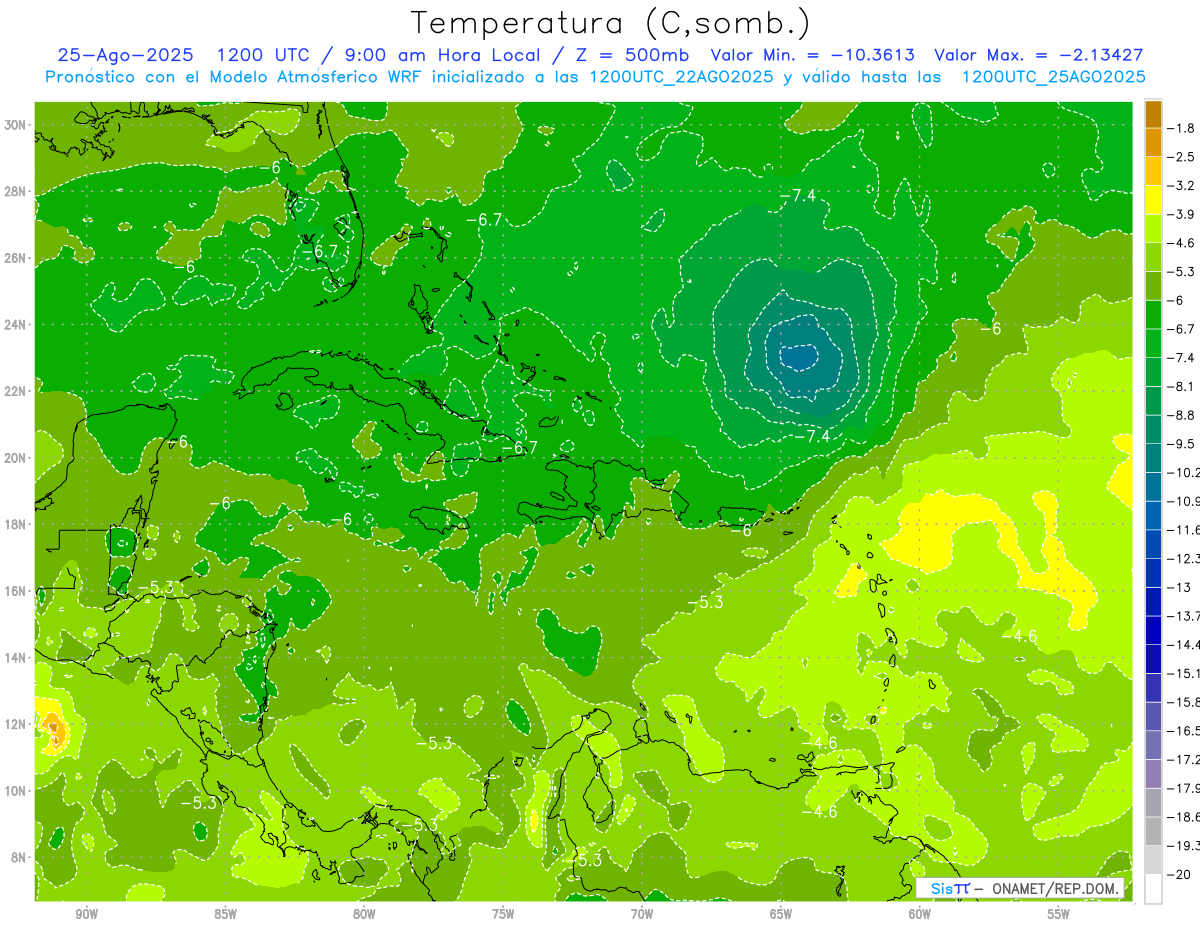Select the teal swatch between -8.8 and -9.5
This screenshot has width=1200, height=927.
pos(1153,429)
